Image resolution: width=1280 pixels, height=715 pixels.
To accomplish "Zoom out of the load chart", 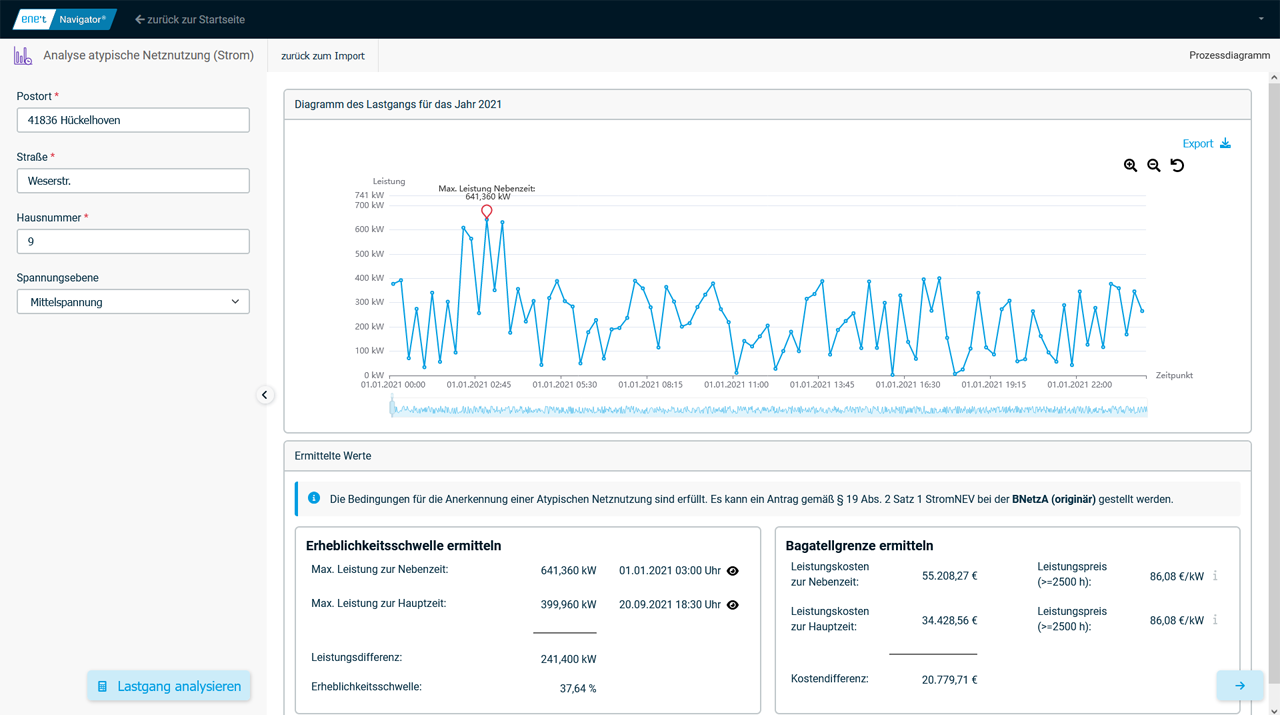I will coord(1154,166).
